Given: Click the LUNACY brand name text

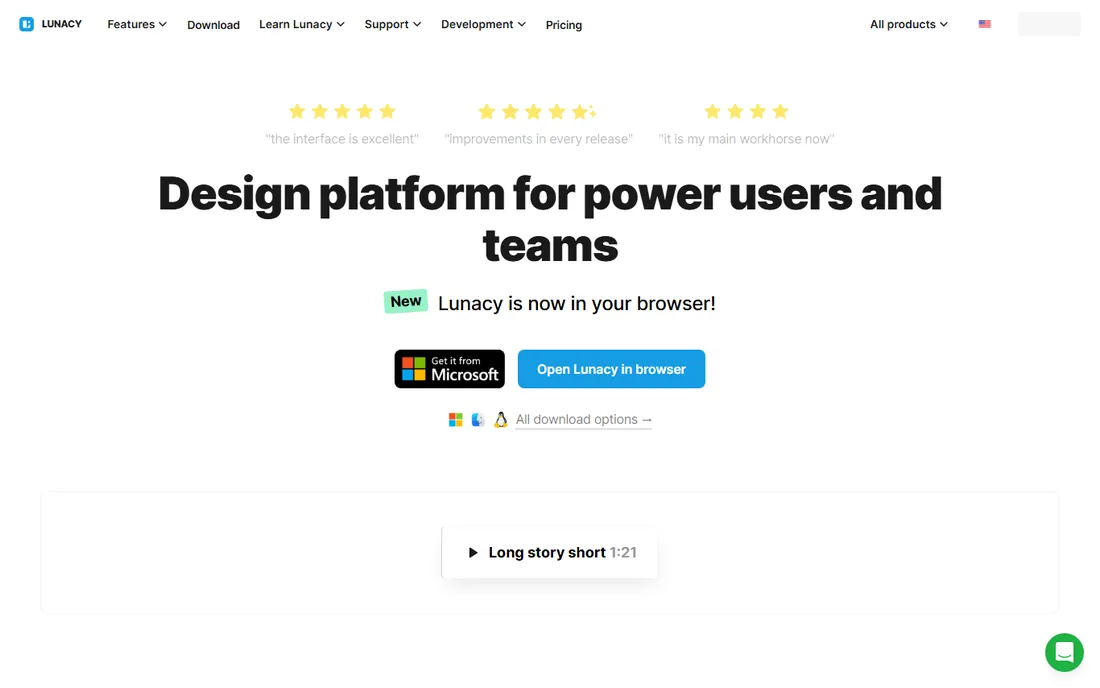Looking at the screenshot, I should [62, 24].
